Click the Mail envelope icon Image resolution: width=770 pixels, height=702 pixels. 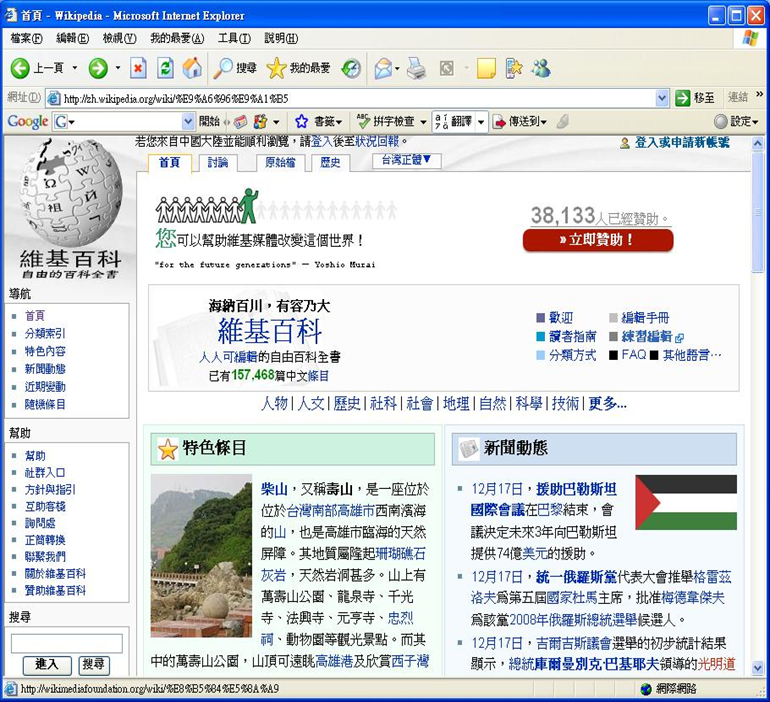tap(384, 68)
